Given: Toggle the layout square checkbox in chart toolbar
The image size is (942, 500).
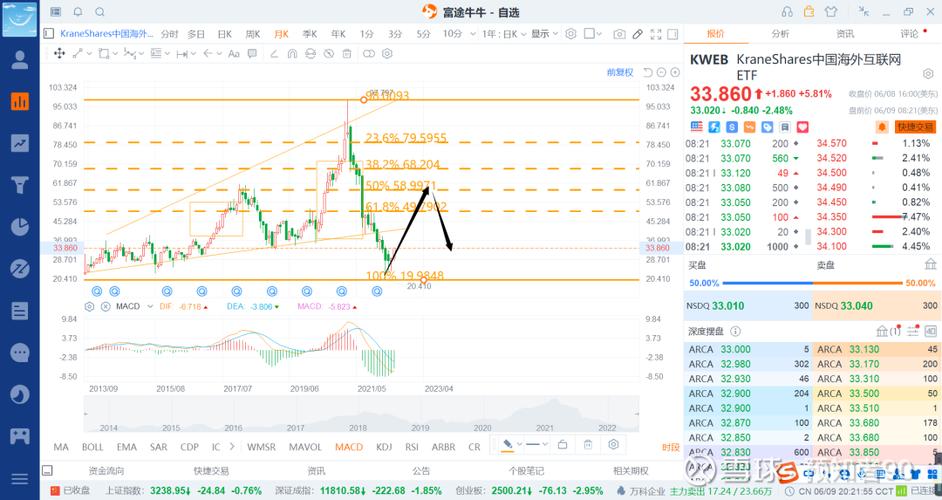Looking at the screenshot, I should pos(592,34).
